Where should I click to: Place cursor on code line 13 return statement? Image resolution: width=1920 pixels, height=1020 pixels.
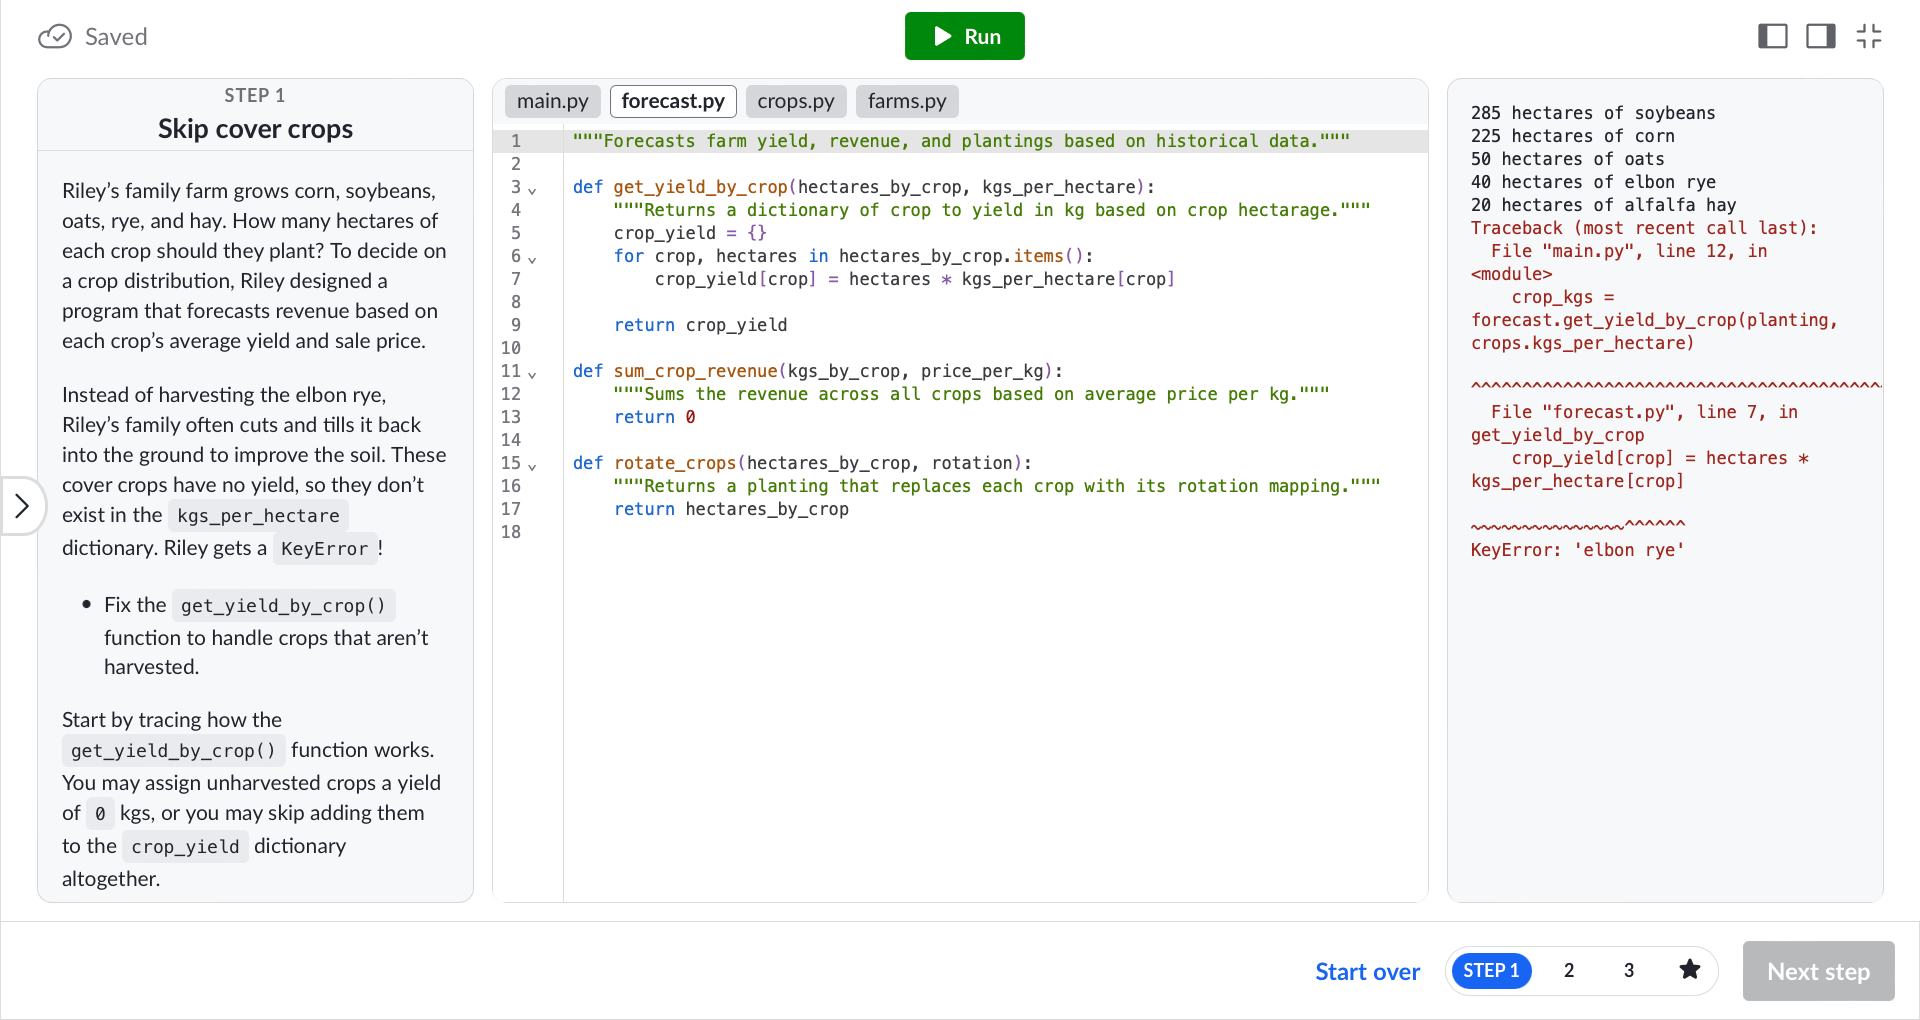pos(654,417)
